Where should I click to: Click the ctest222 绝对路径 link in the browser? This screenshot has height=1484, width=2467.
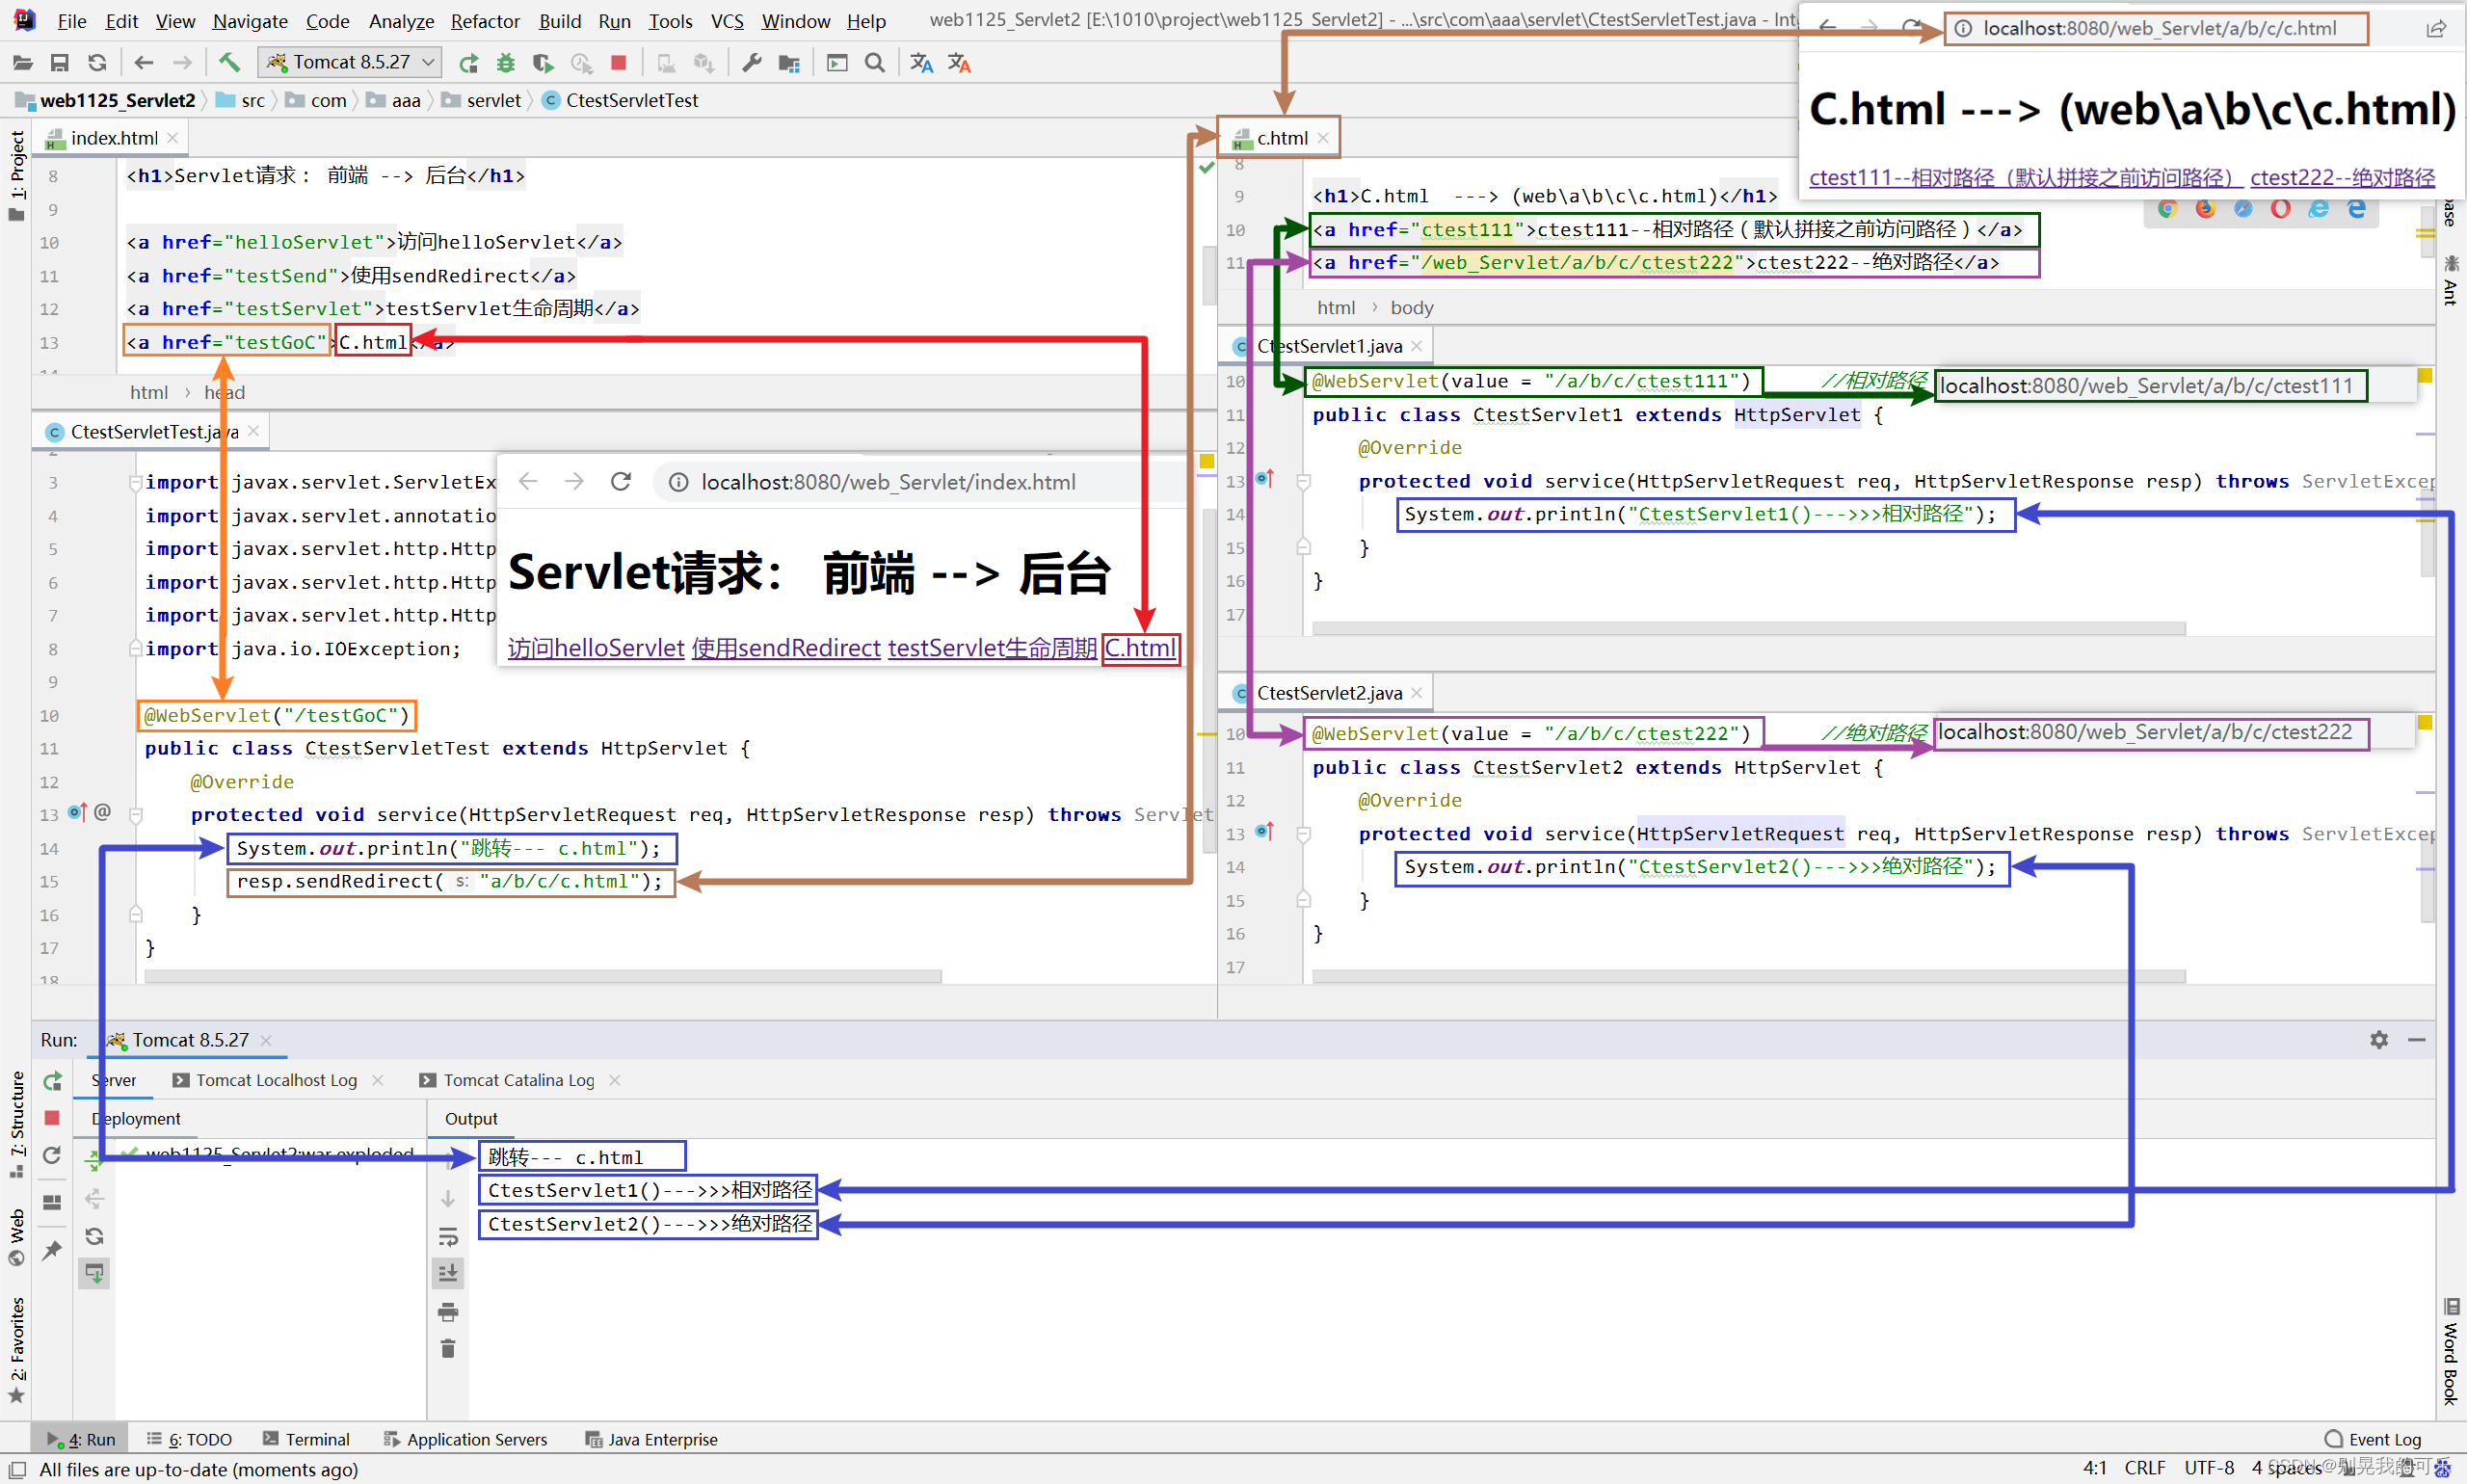point(2342,178)
